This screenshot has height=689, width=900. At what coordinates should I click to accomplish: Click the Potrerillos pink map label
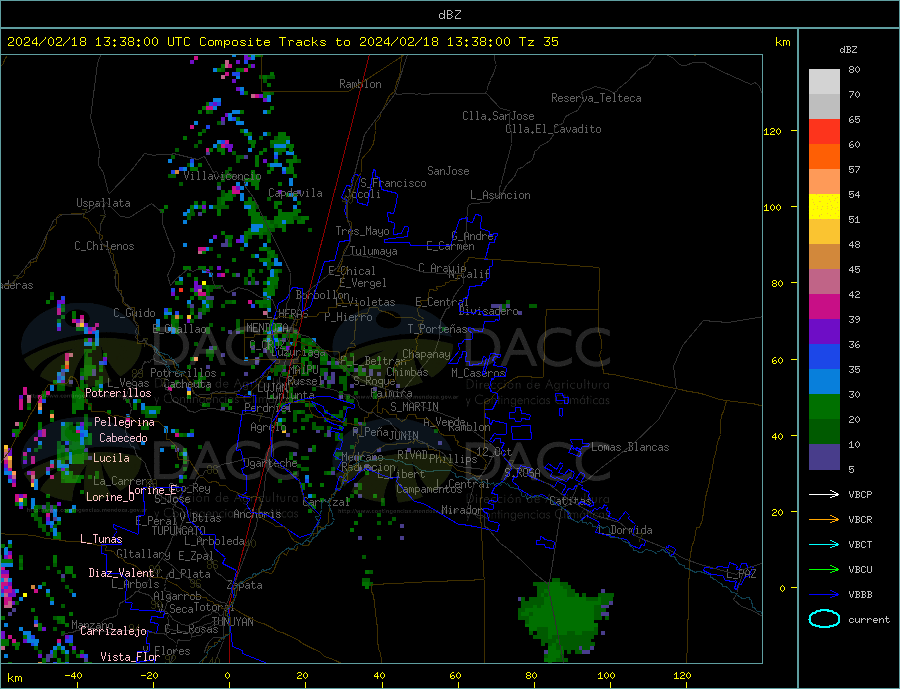click(118, 393)
